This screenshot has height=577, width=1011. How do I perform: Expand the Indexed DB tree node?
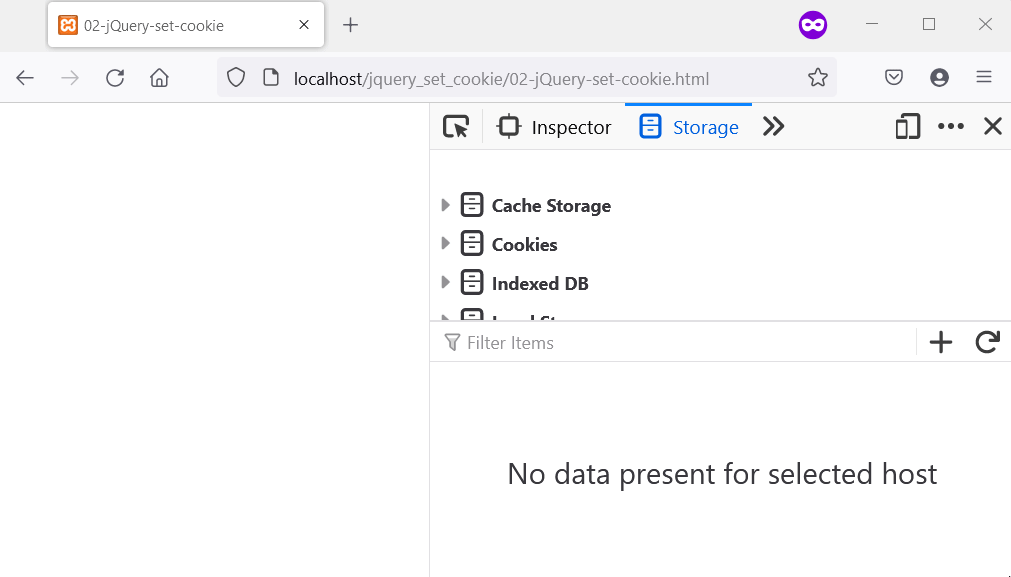click(x=446, y=283)
